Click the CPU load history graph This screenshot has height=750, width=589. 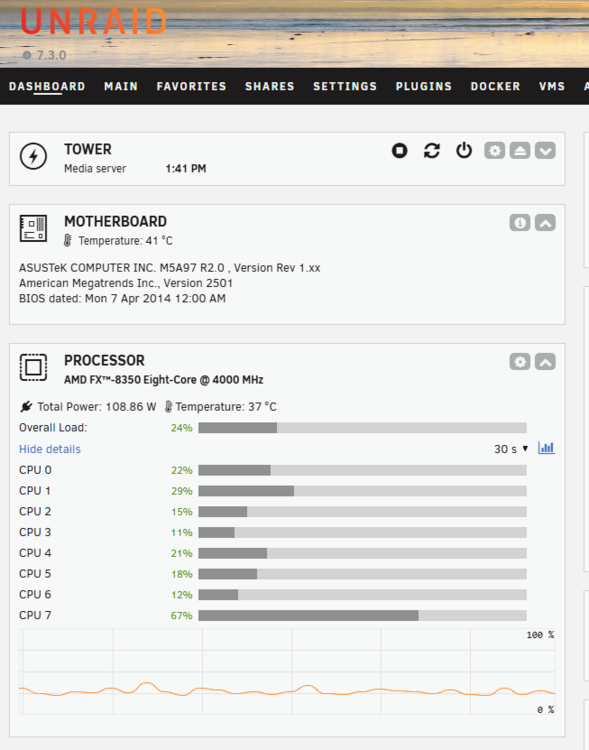click(287, 672)
